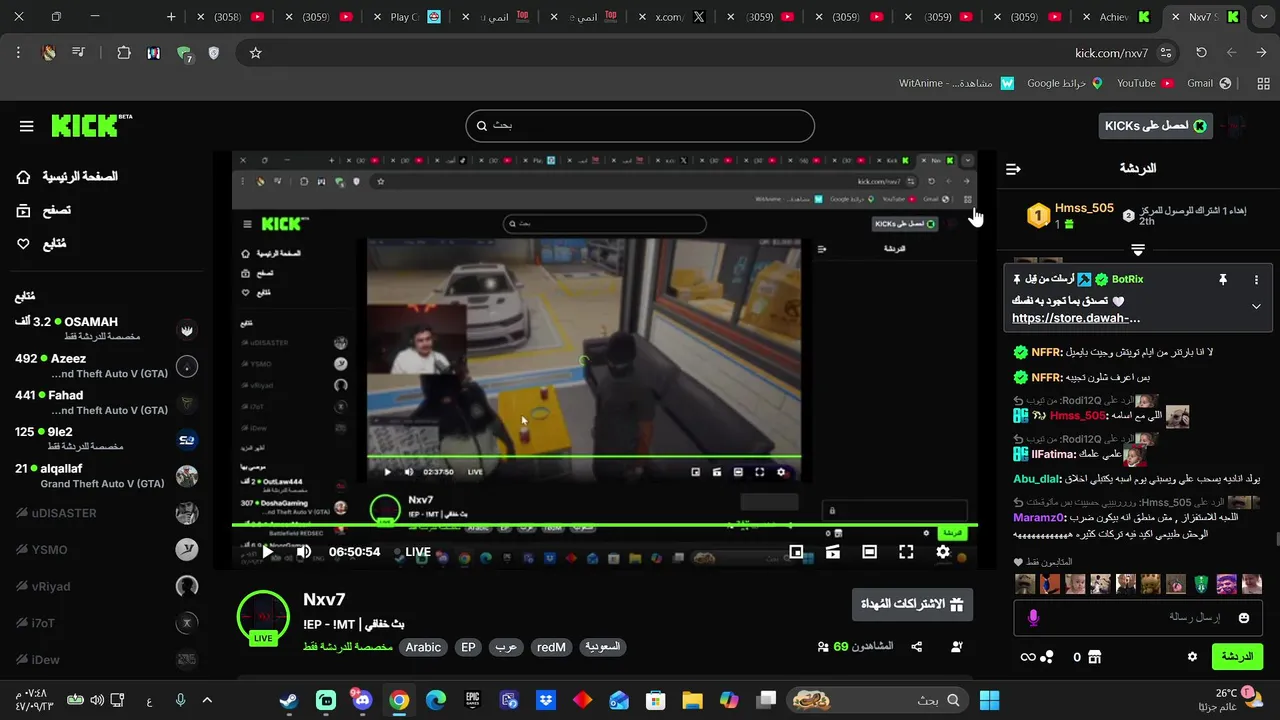Image resolution: width=1280 pixels, height=720 pixels.
Task: Click the الاشتراكات المُهداة gift subs button
Action: (x=912, y=604)
